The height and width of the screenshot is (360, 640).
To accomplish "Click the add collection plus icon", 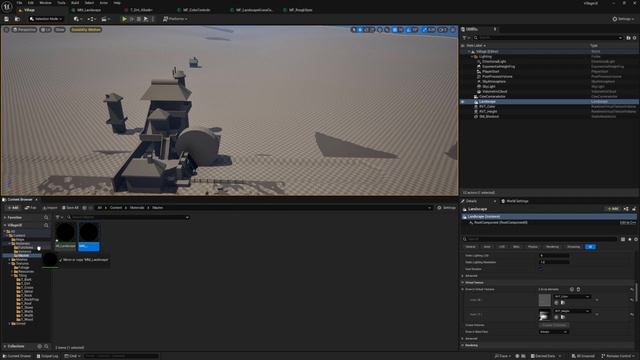I will (40, 346).
